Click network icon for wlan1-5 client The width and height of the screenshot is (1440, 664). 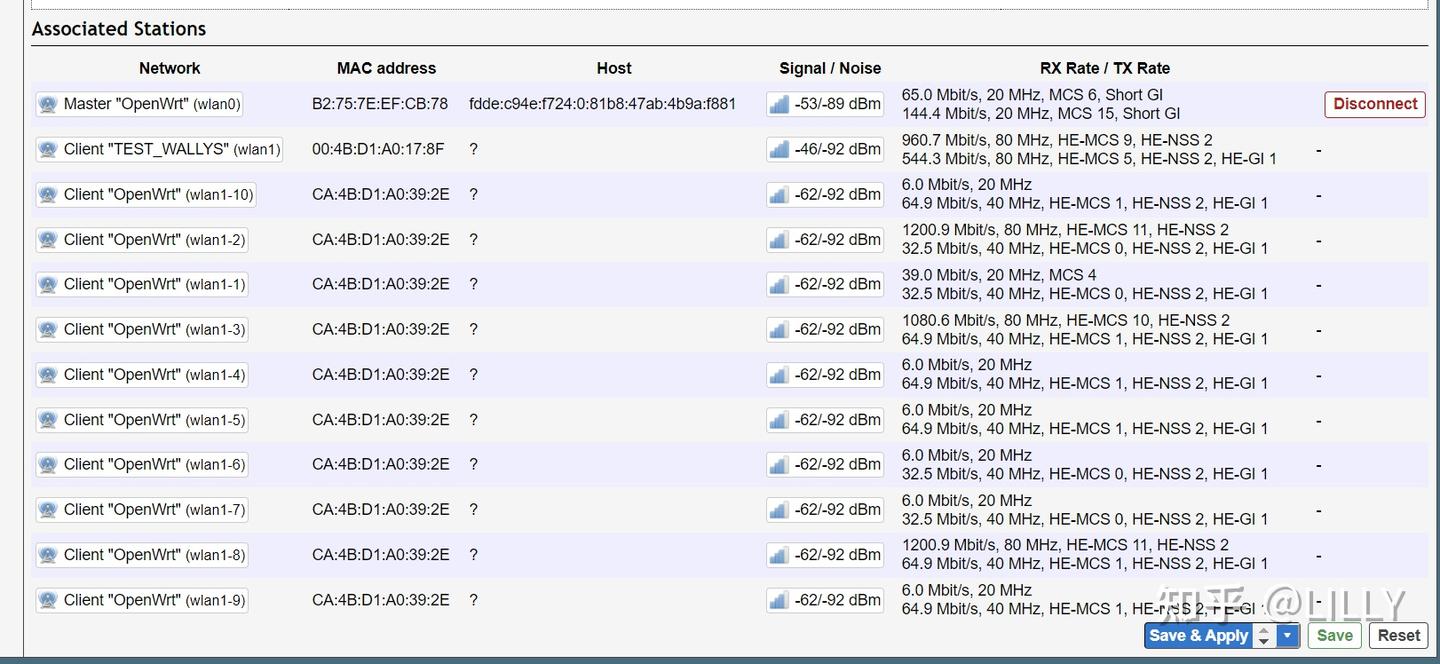tap(47, 420)
